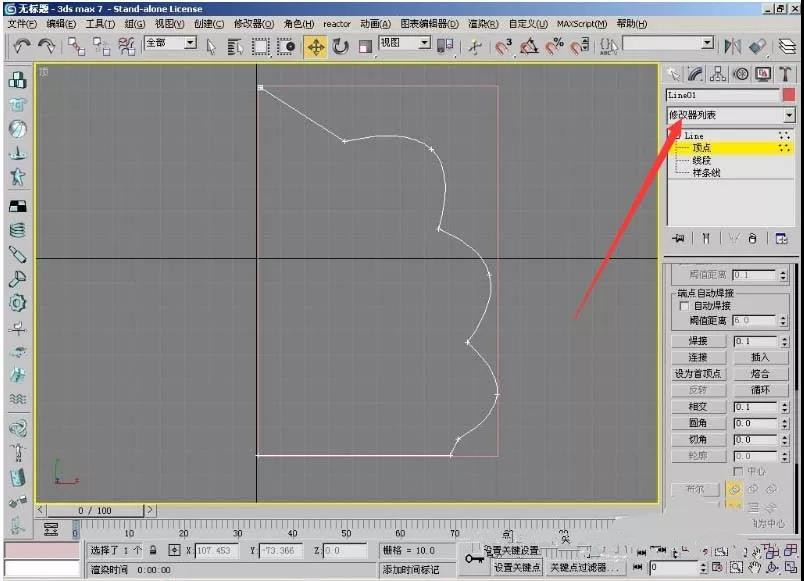The image size is (804, 581).
Task: Click the Redo arrow icon
Action: [47, 46]
